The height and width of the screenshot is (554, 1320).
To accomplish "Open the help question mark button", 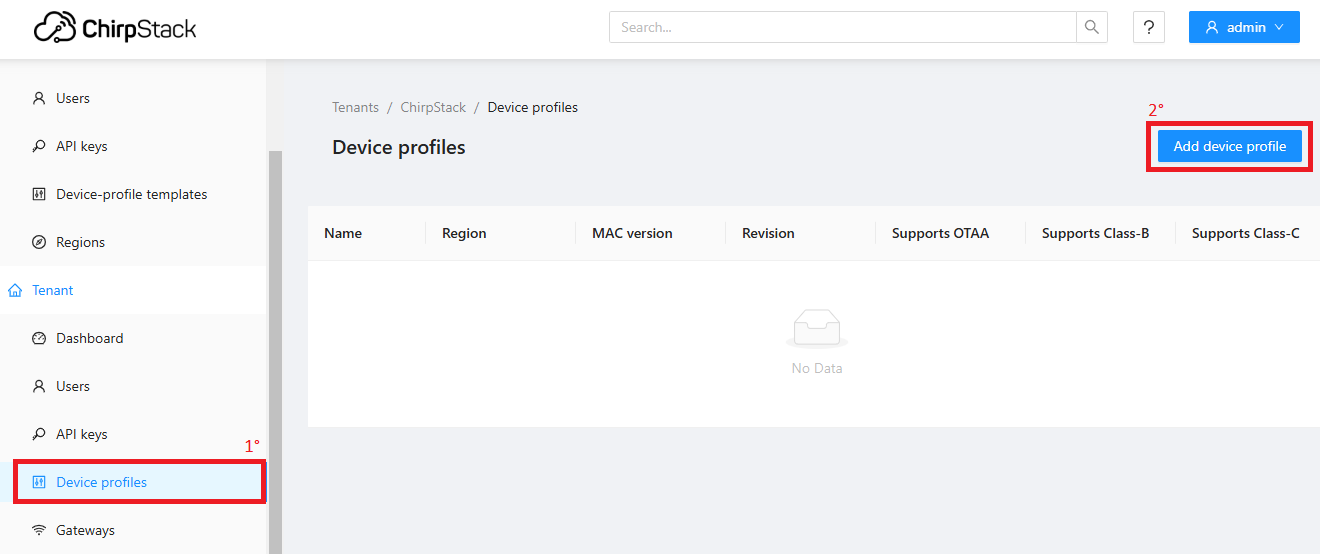I will tap(1149, 27).
